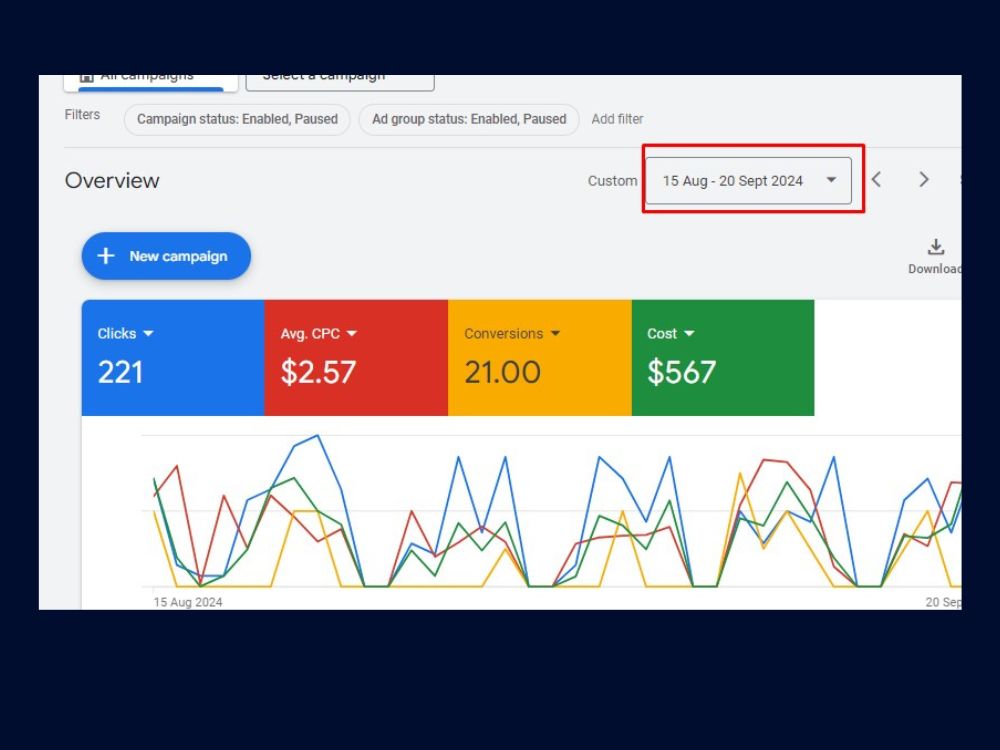The image size is (1000, 750).
Task: Click the Download icon
Action: click(x=935, y=247)
